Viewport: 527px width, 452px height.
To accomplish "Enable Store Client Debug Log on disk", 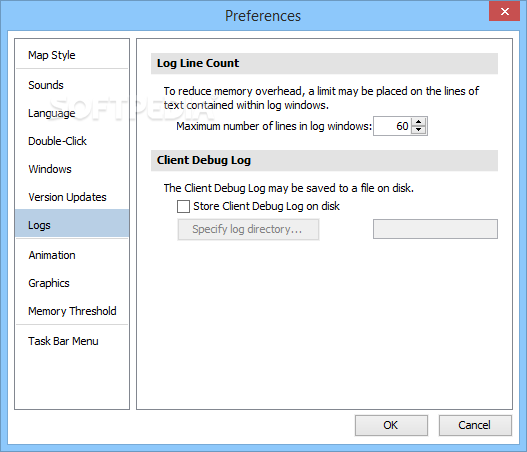I will pos(183,206).
